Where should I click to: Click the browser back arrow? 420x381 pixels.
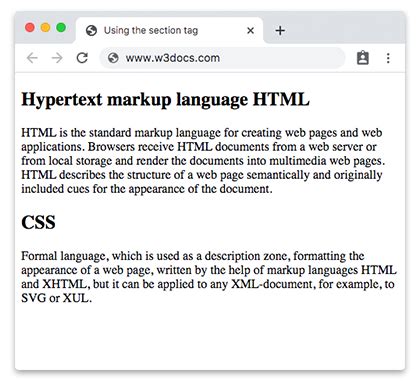click(x=32, y=58)
